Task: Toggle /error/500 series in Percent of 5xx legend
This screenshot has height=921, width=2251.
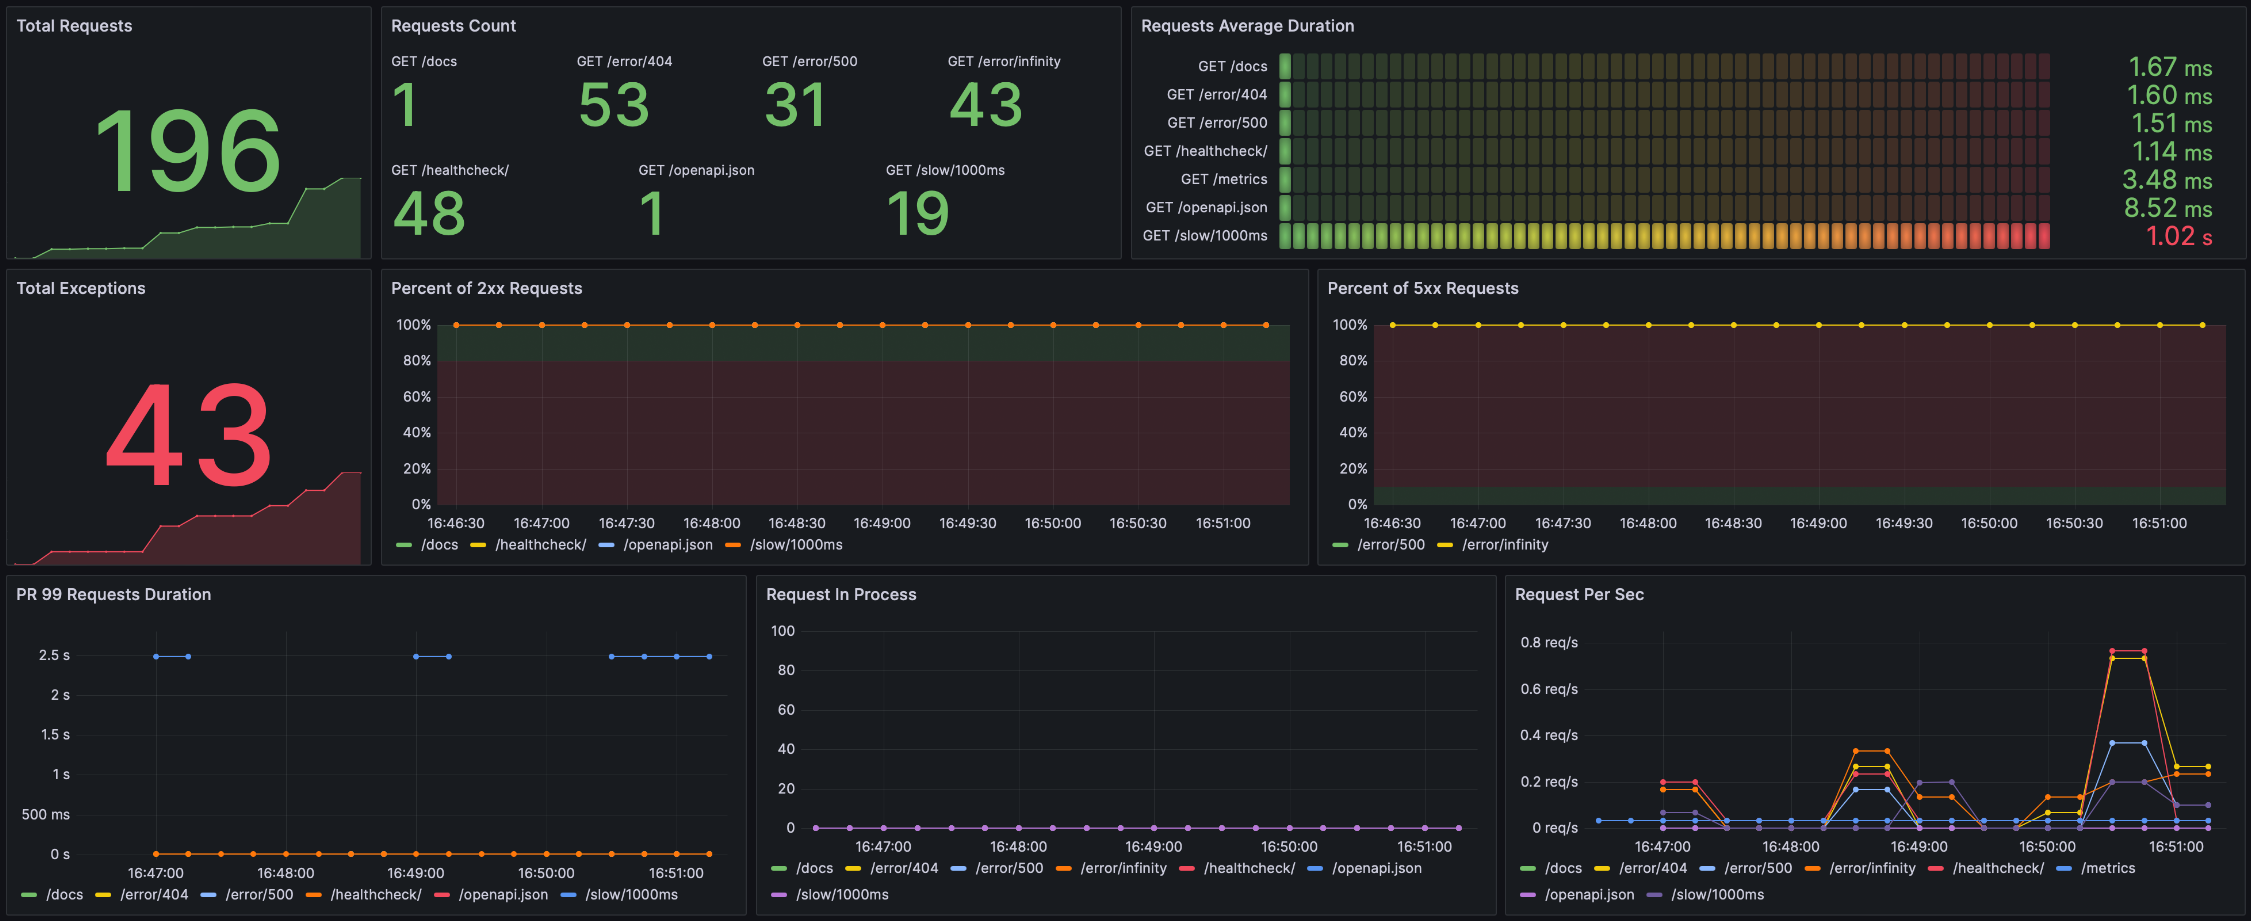Action: (x=1391, y=545)
